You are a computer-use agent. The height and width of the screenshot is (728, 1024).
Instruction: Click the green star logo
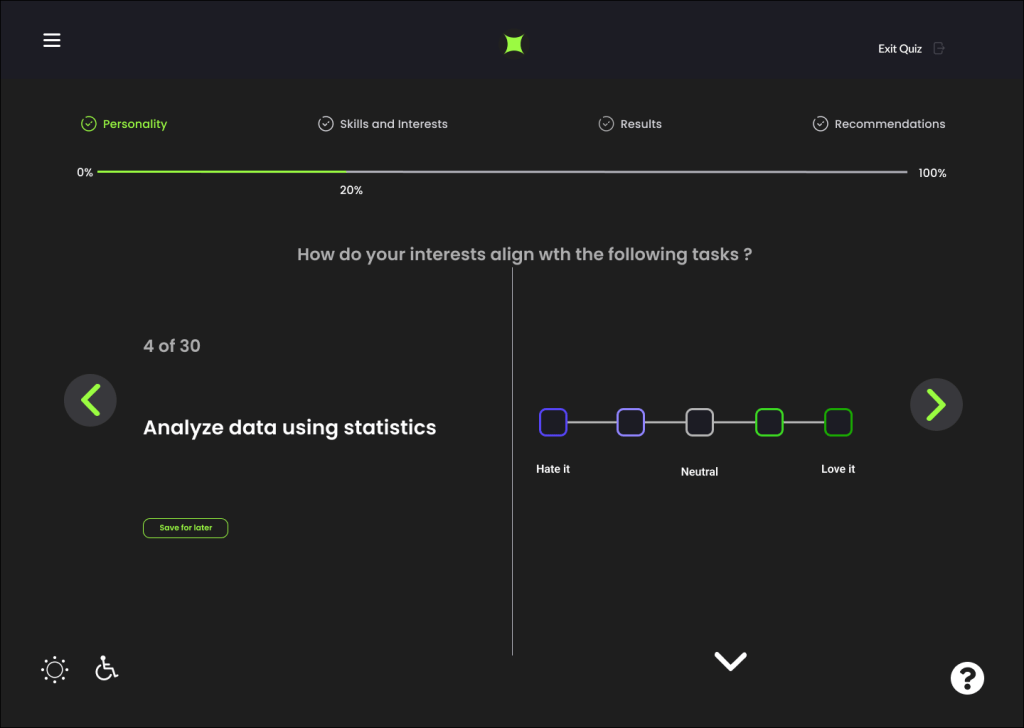pyautogui.click(x=514, y=44)
